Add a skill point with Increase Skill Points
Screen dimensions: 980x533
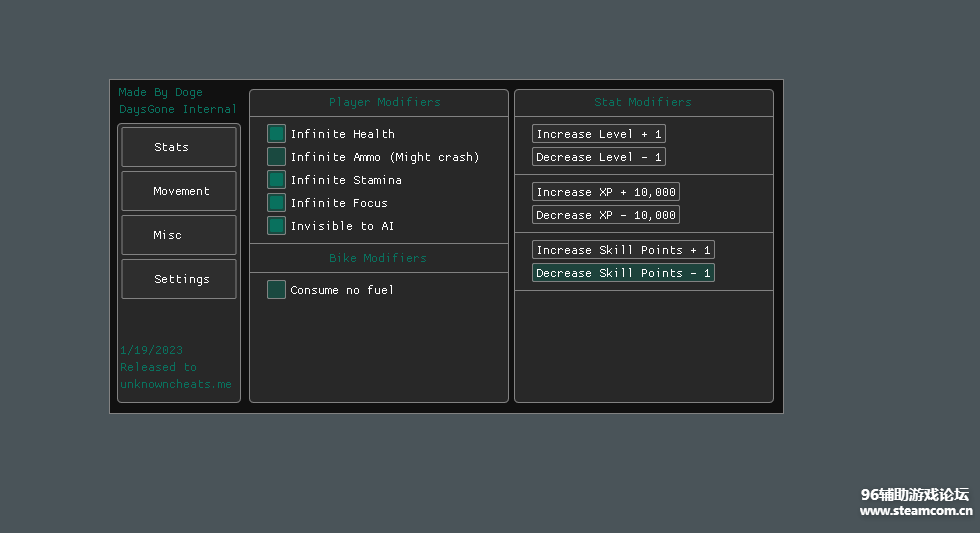623,250
